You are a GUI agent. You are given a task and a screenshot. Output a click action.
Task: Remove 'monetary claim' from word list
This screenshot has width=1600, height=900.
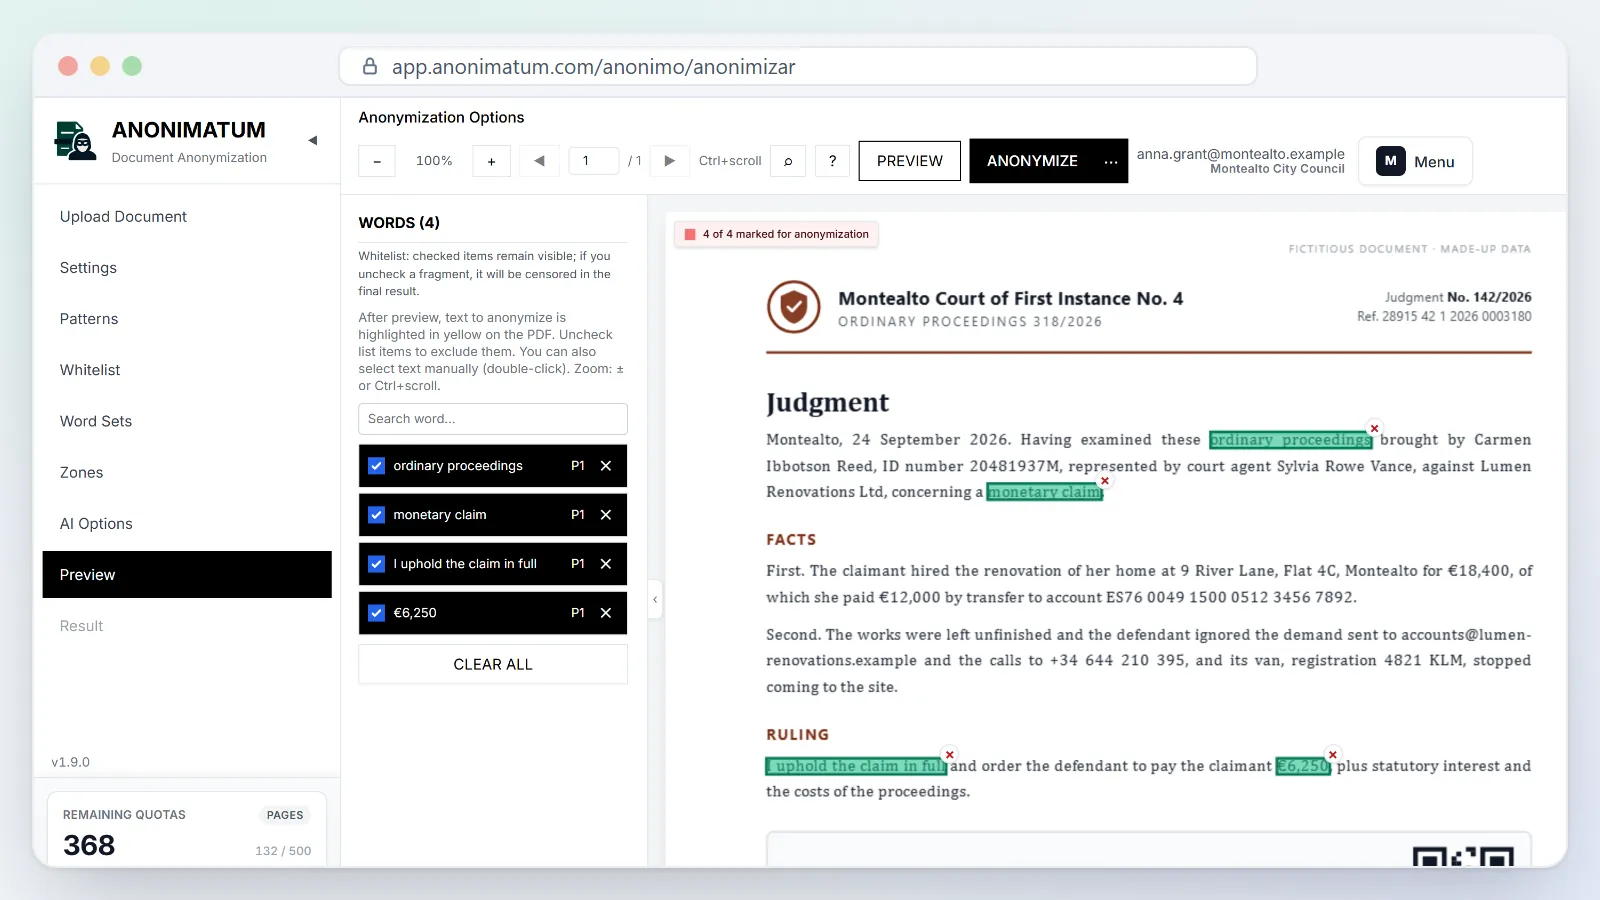(606, 515)
